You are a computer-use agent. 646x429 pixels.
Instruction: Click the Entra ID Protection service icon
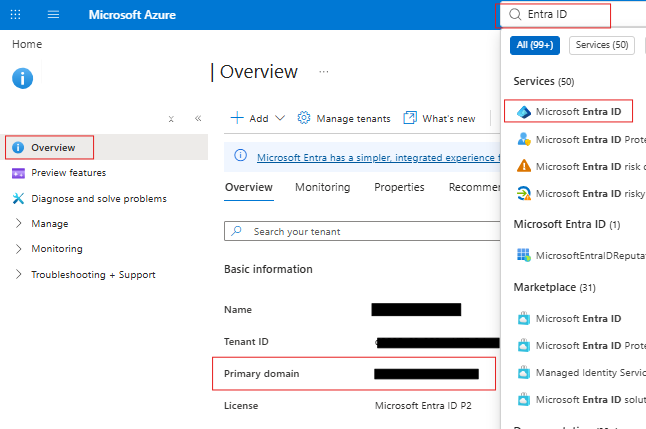524,139
